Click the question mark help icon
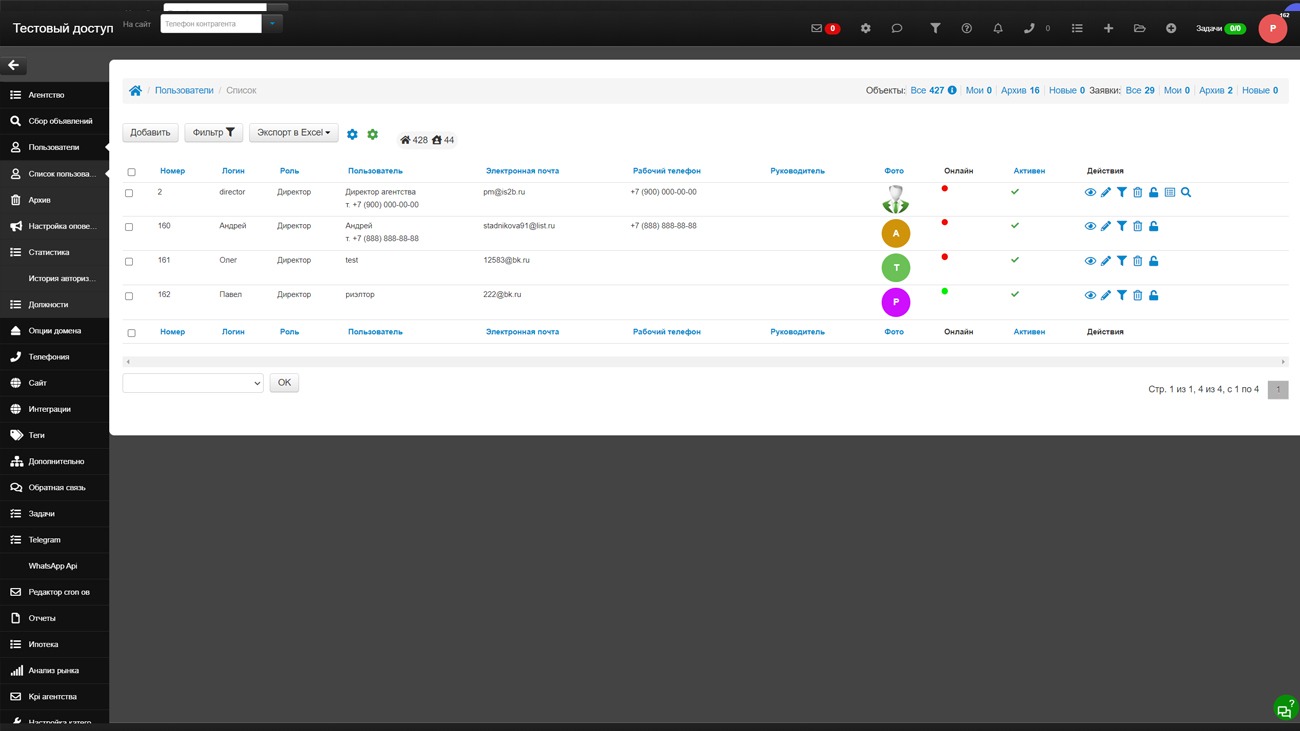 coord(966,29)
